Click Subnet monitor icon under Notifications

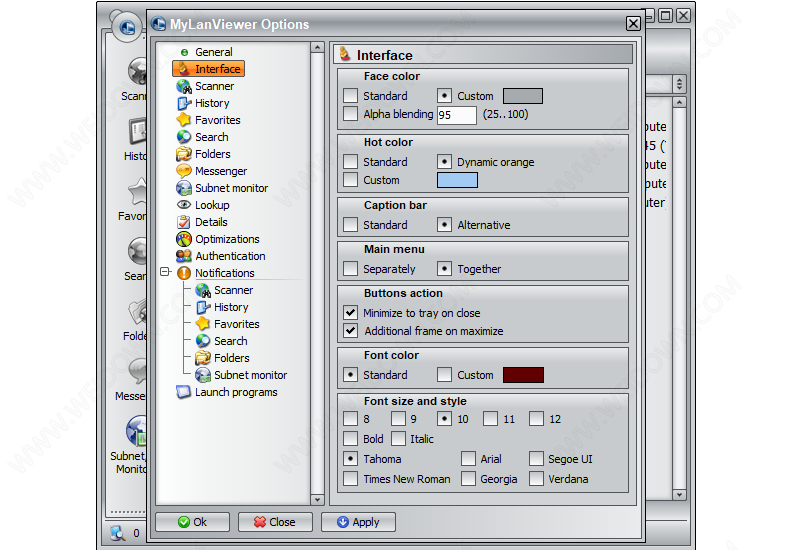[x=203, y=375]
